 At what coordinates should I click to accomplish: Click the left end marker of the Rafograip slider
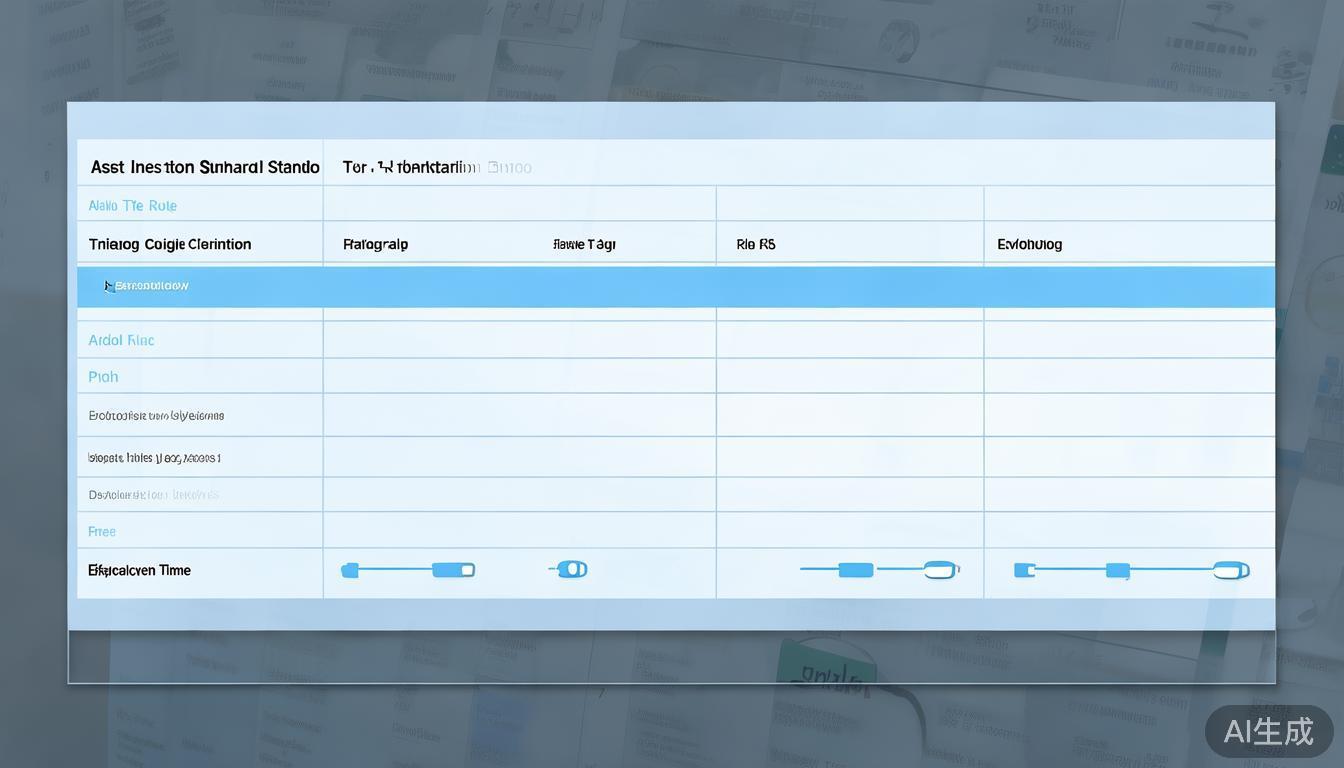[x=349, y=570]
